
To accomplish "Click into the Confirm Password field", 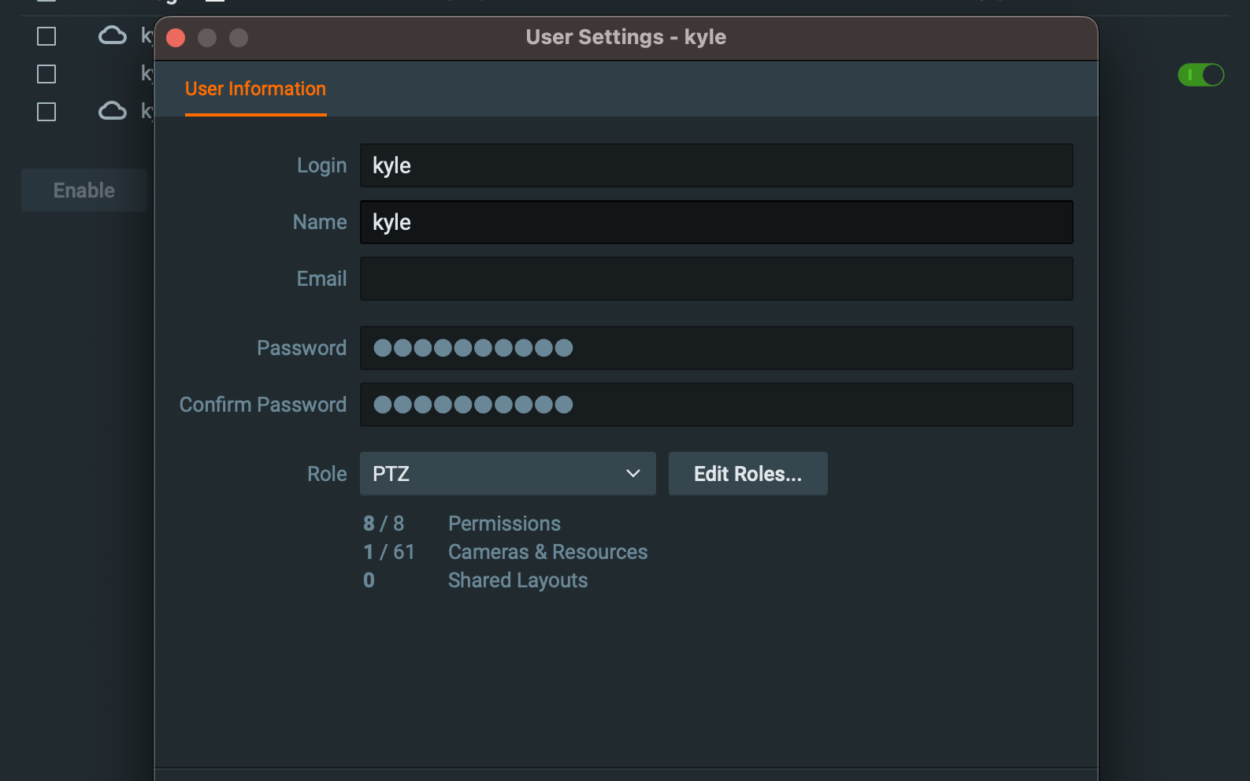I will point(716,405).
